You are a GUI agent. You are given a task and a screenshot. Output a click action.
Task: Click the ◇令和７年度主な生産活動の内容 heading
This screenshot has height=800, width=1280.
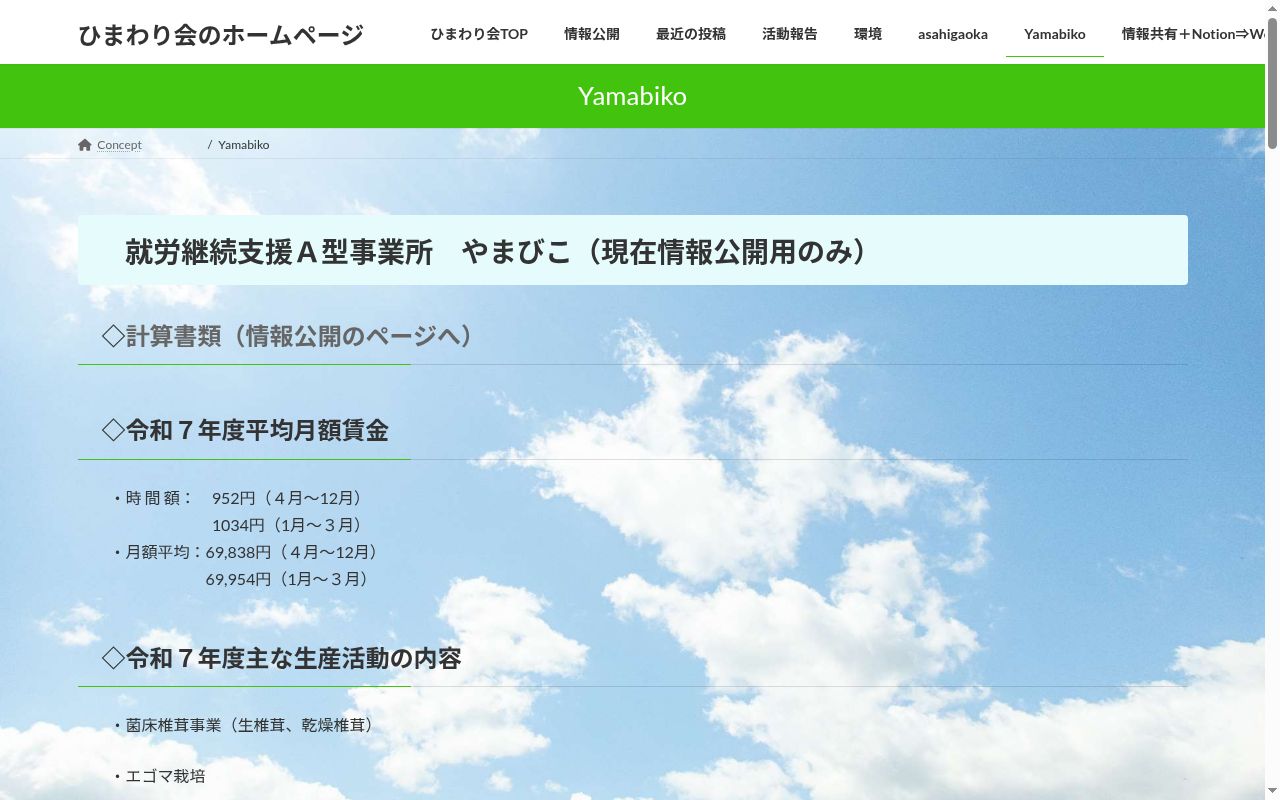(x=282, y=658)
